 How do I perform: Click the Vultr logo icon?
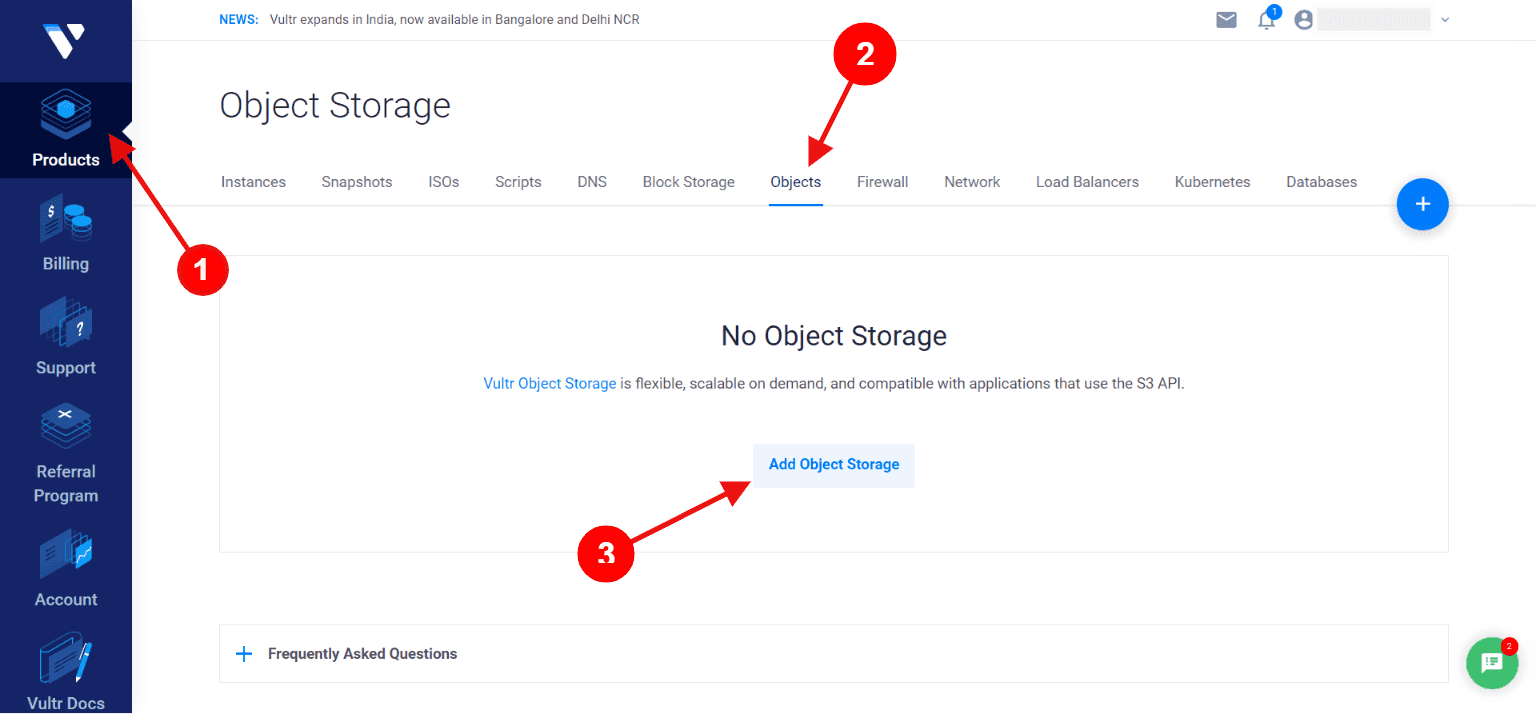(64, 40)
